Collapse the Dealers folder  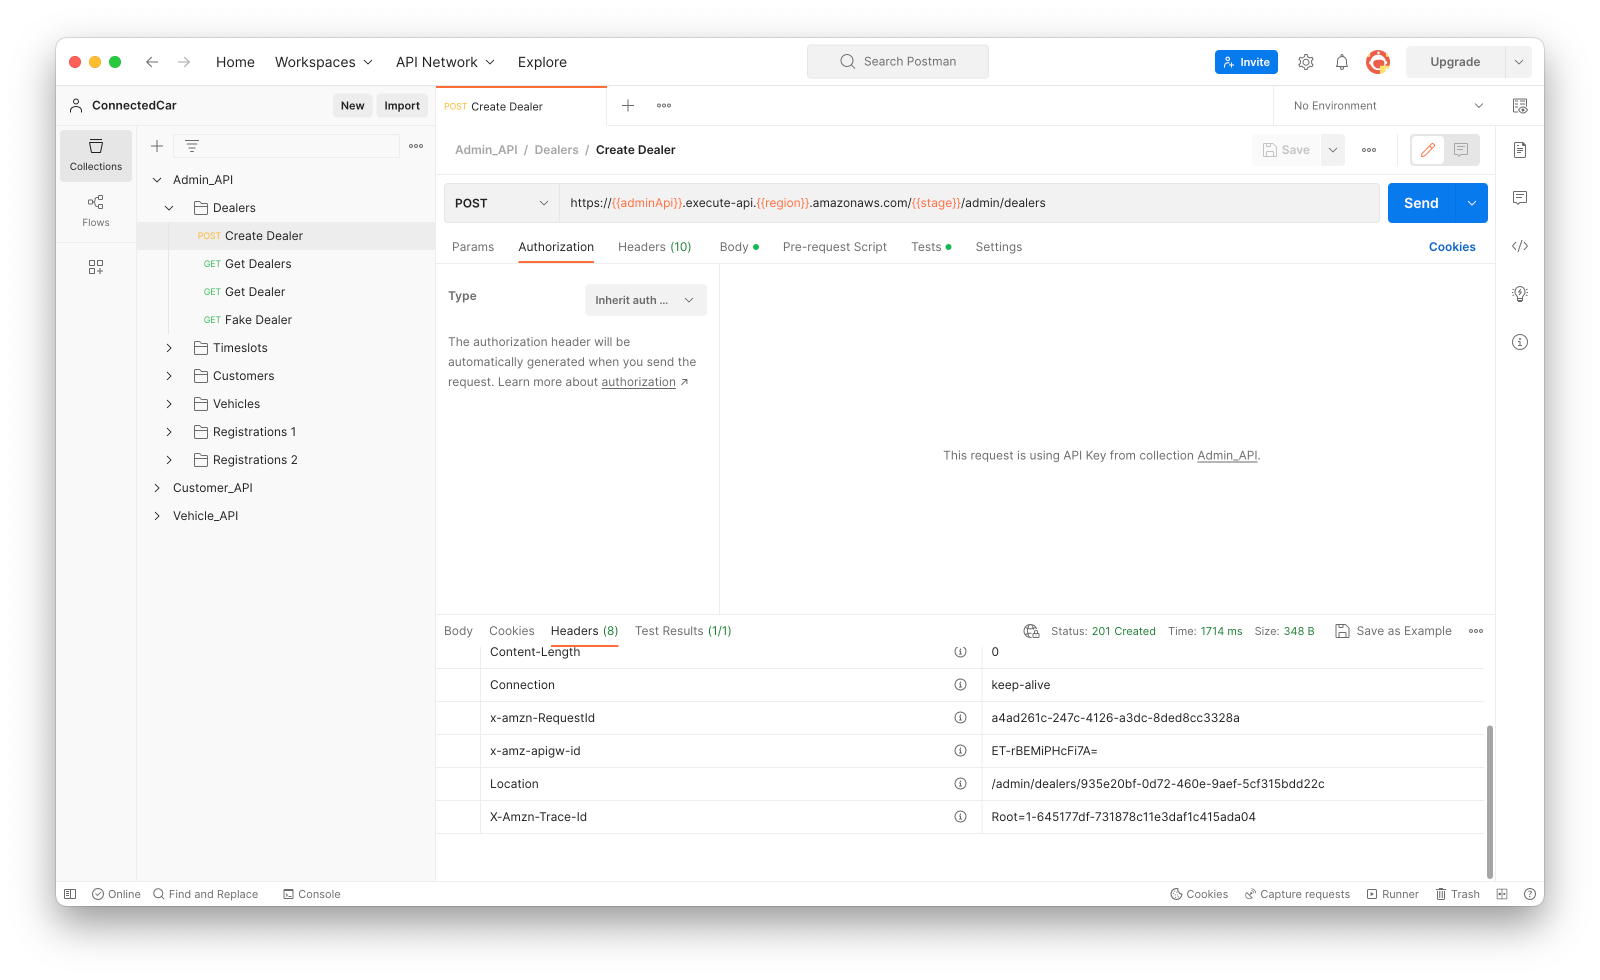169,208
